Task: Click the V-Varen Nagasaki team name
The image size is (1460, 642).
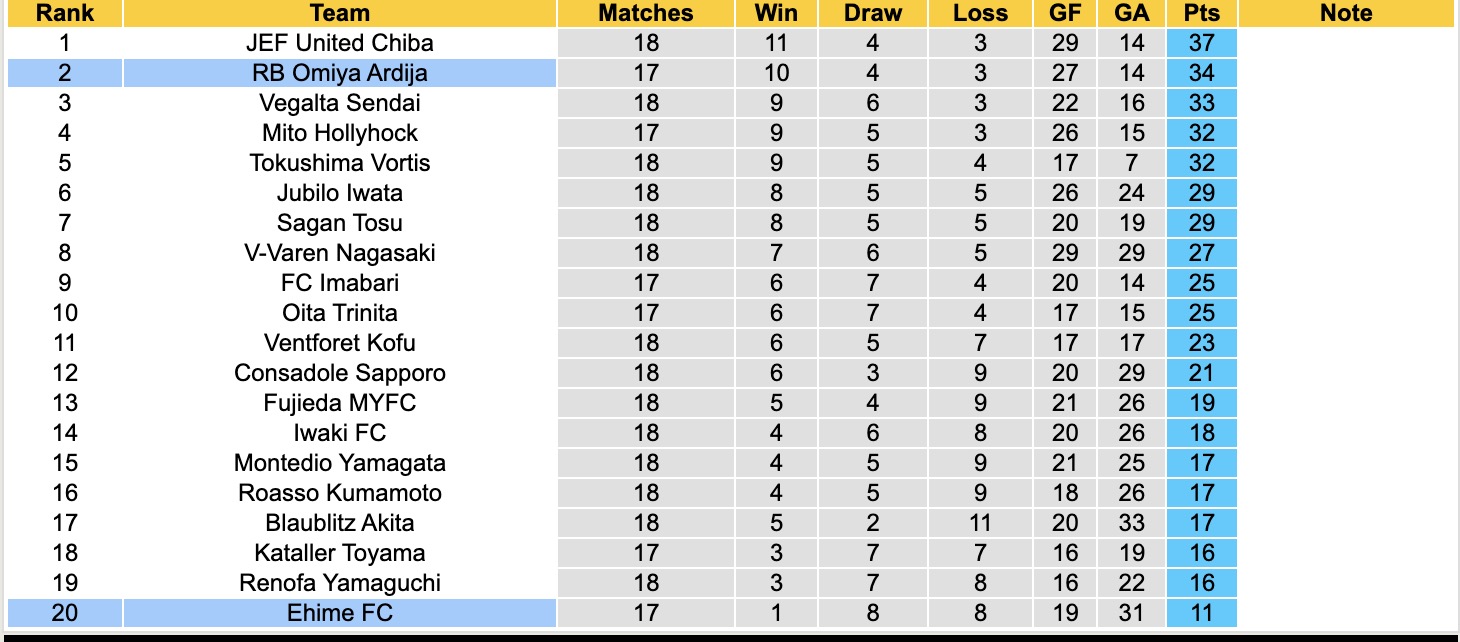Action: (x=339, y=253)
